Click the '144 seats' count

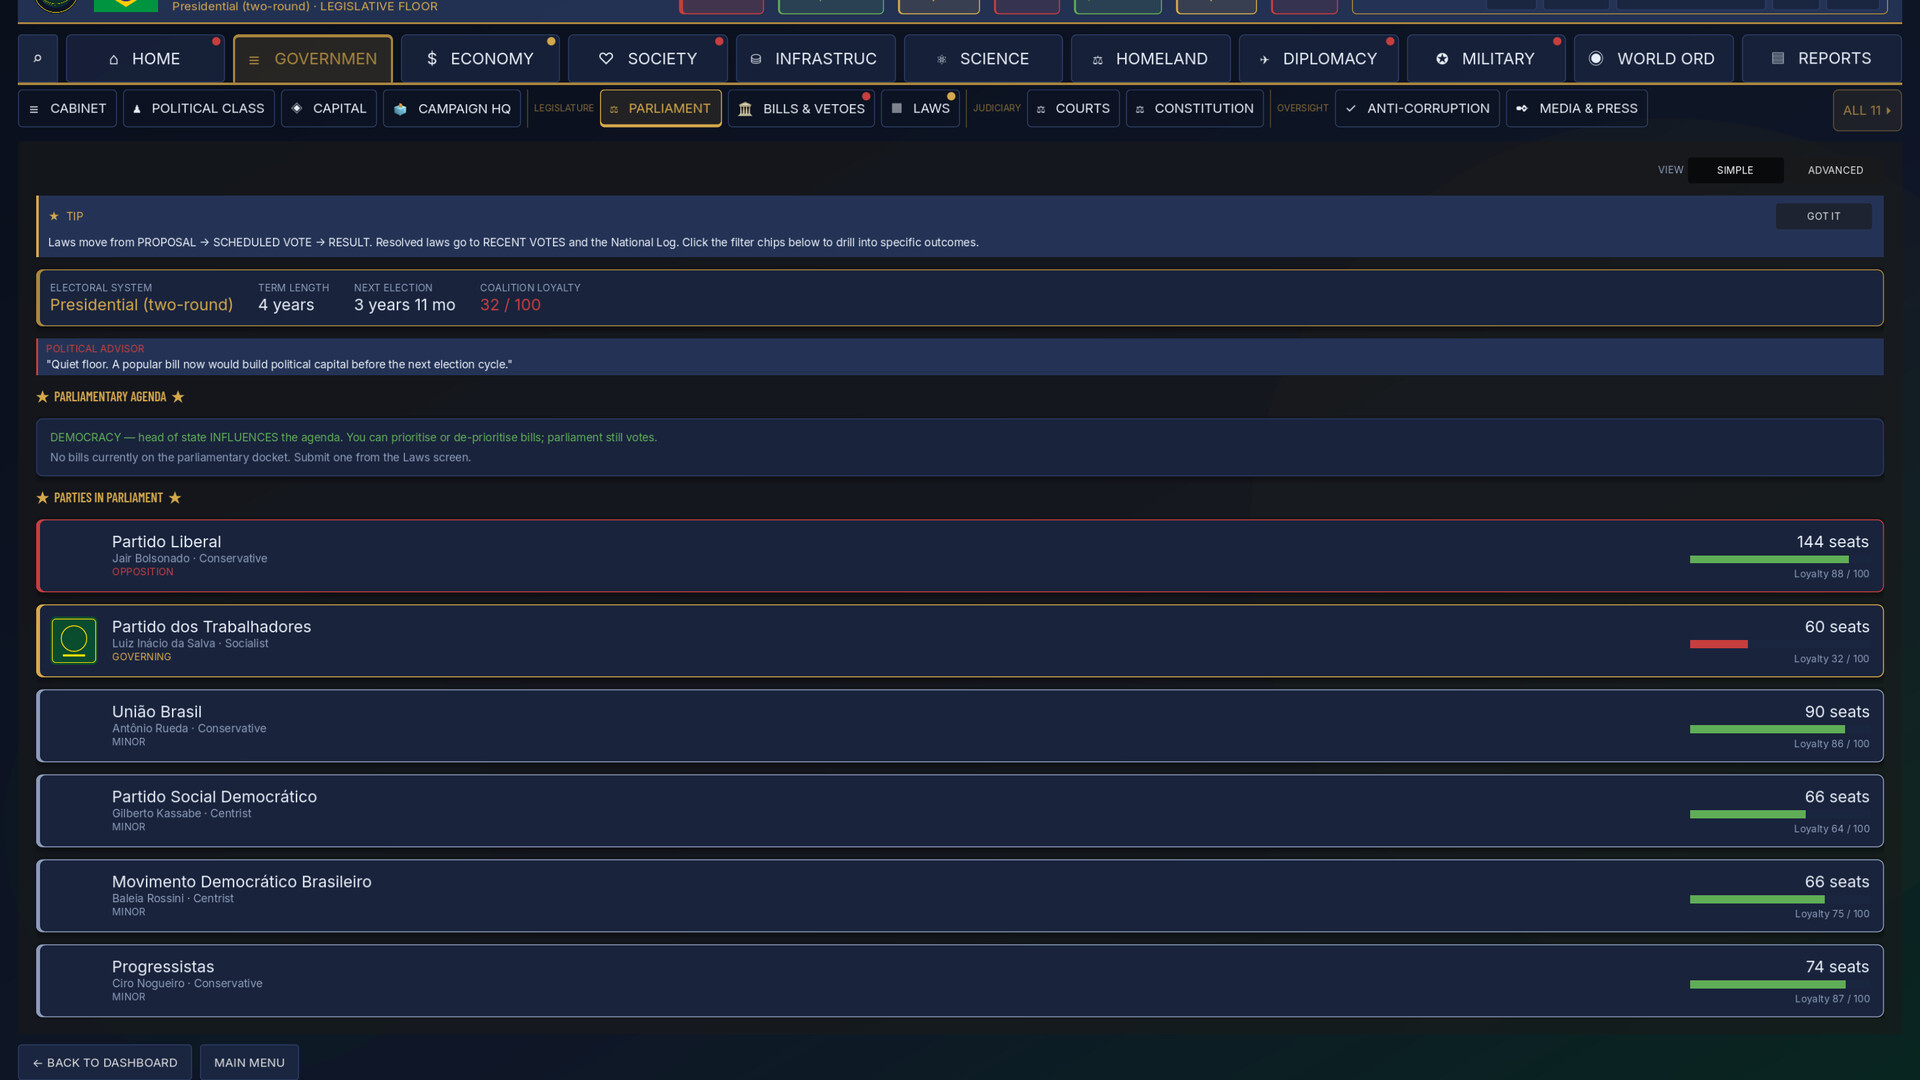click(x=1832, y=542)
